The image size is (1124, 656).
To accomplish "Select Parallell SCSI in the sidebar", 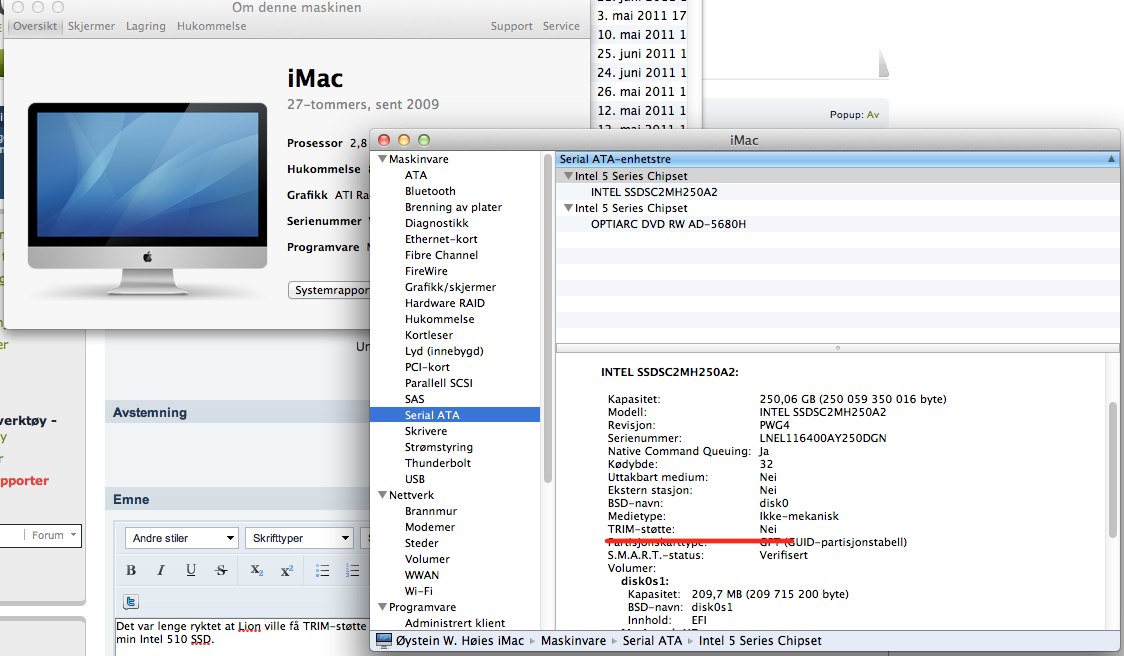I will (x=439, y=383).
